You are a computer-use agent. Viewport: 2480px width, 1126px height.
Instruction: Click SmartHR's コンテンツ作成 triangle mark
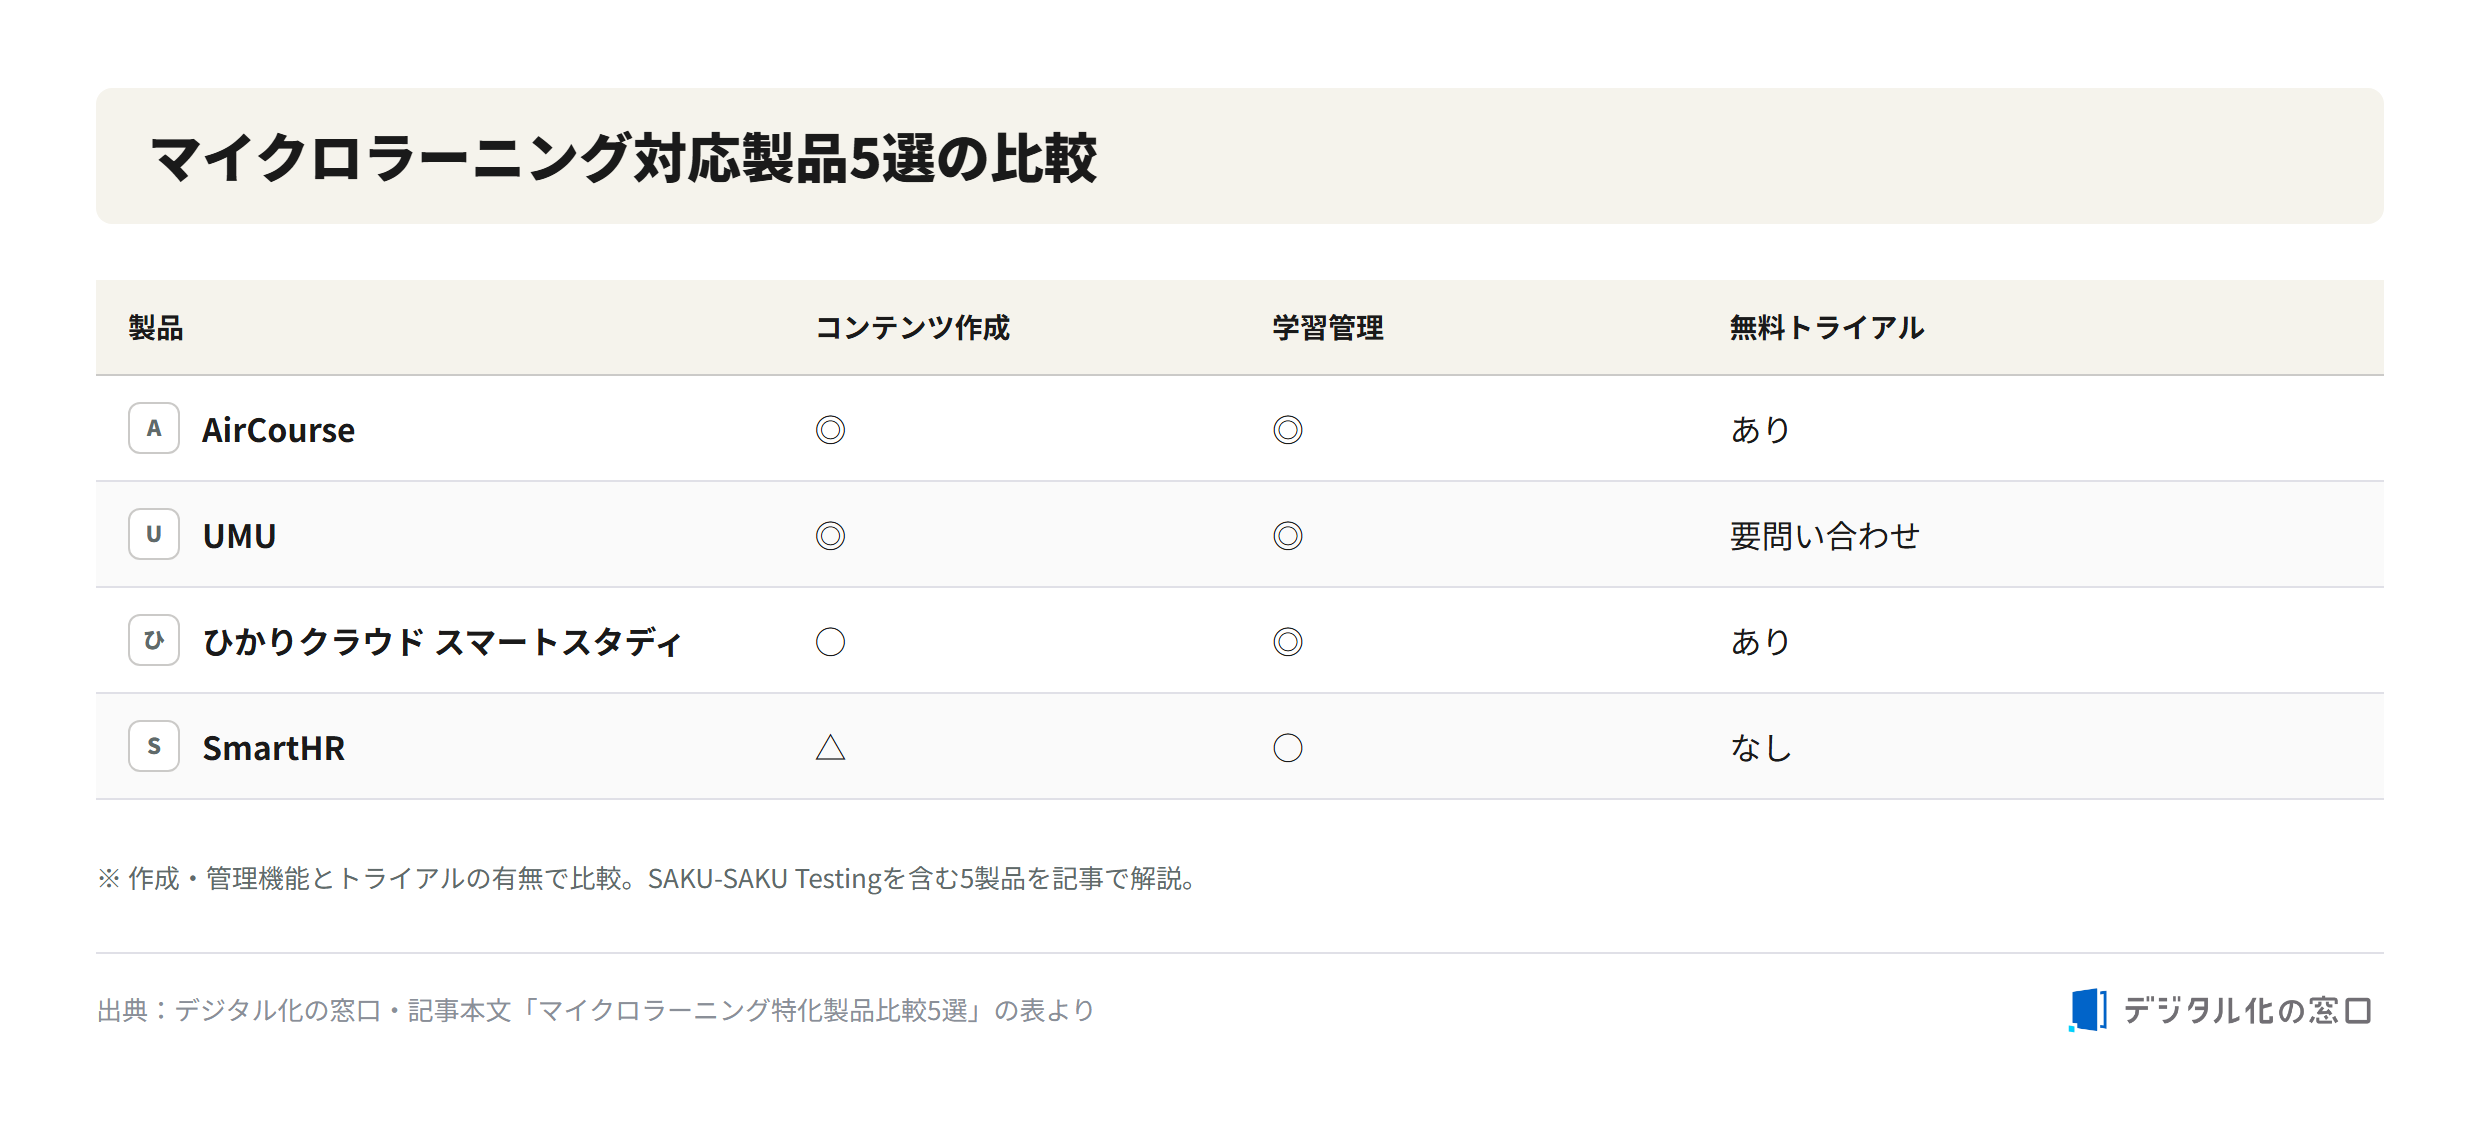click(830, 747)
